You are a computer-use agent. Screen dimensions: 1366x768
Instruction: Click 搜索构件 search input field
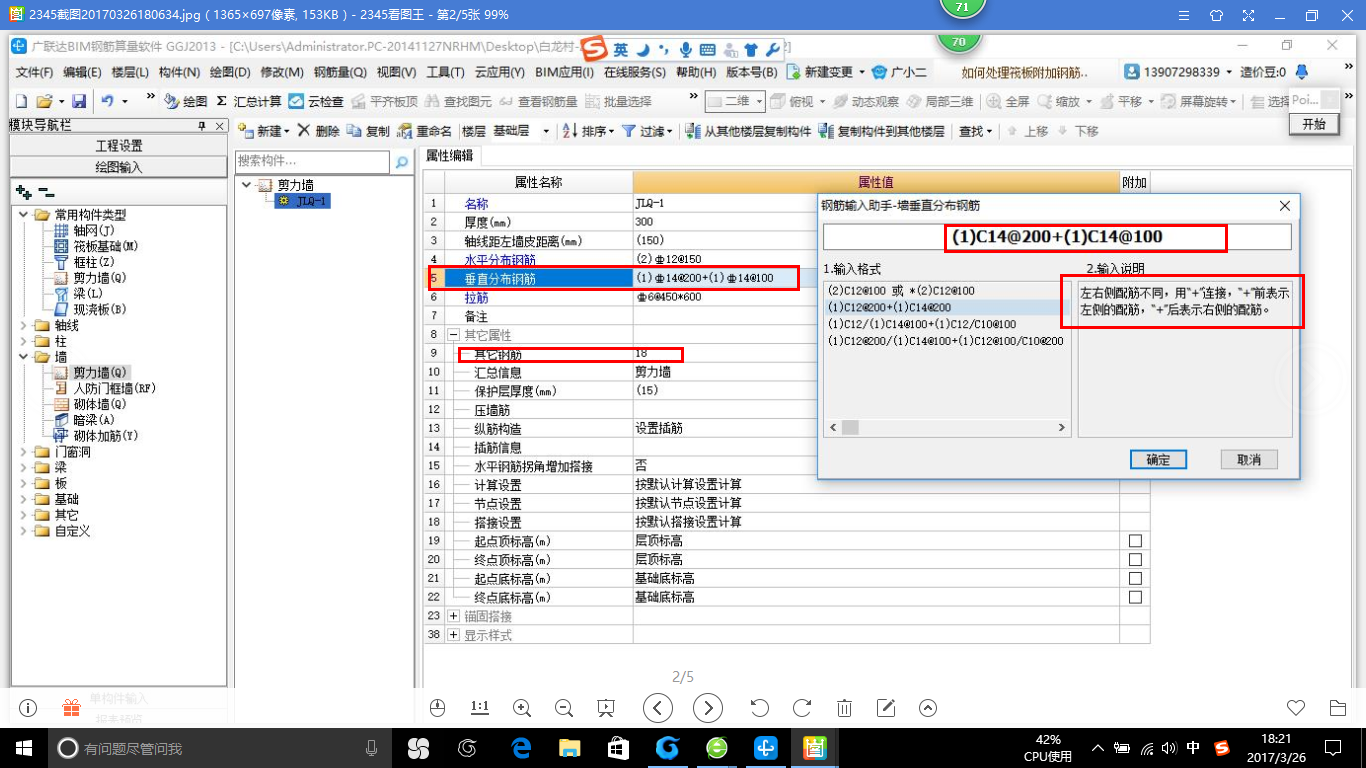(313, 162)
